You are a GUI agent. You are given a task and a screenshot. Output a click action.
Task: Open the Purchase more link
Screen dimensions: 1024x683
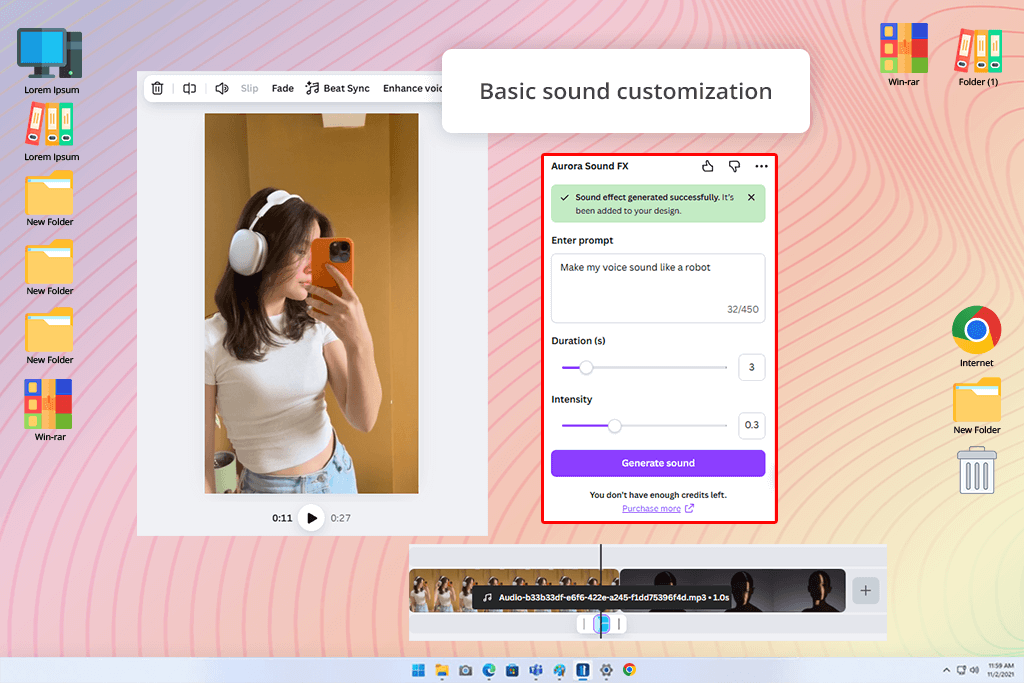(658, 509)
